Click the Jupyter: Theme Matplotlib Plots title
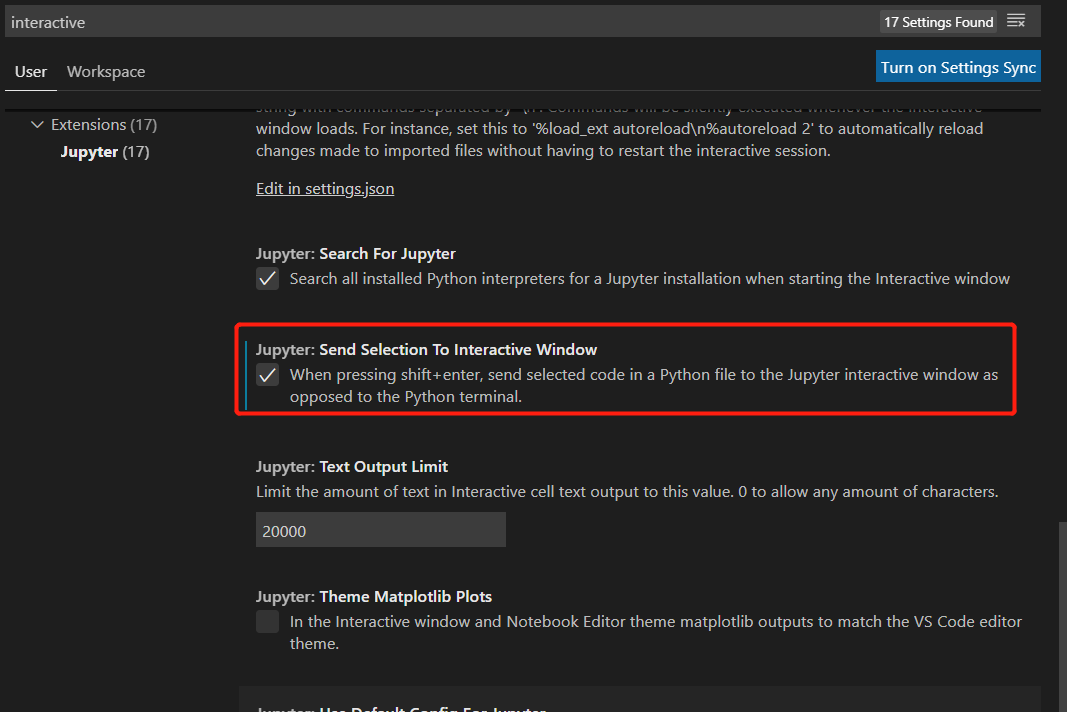Image resolution: width=1067 pixels, height=712 pixels. [374, 596]
